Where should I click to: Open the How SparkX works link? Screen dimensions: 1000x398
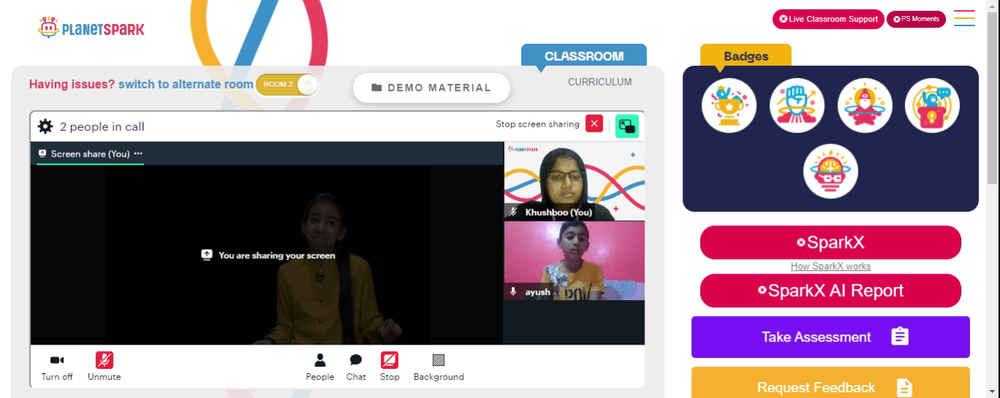[x=830, y=266]
